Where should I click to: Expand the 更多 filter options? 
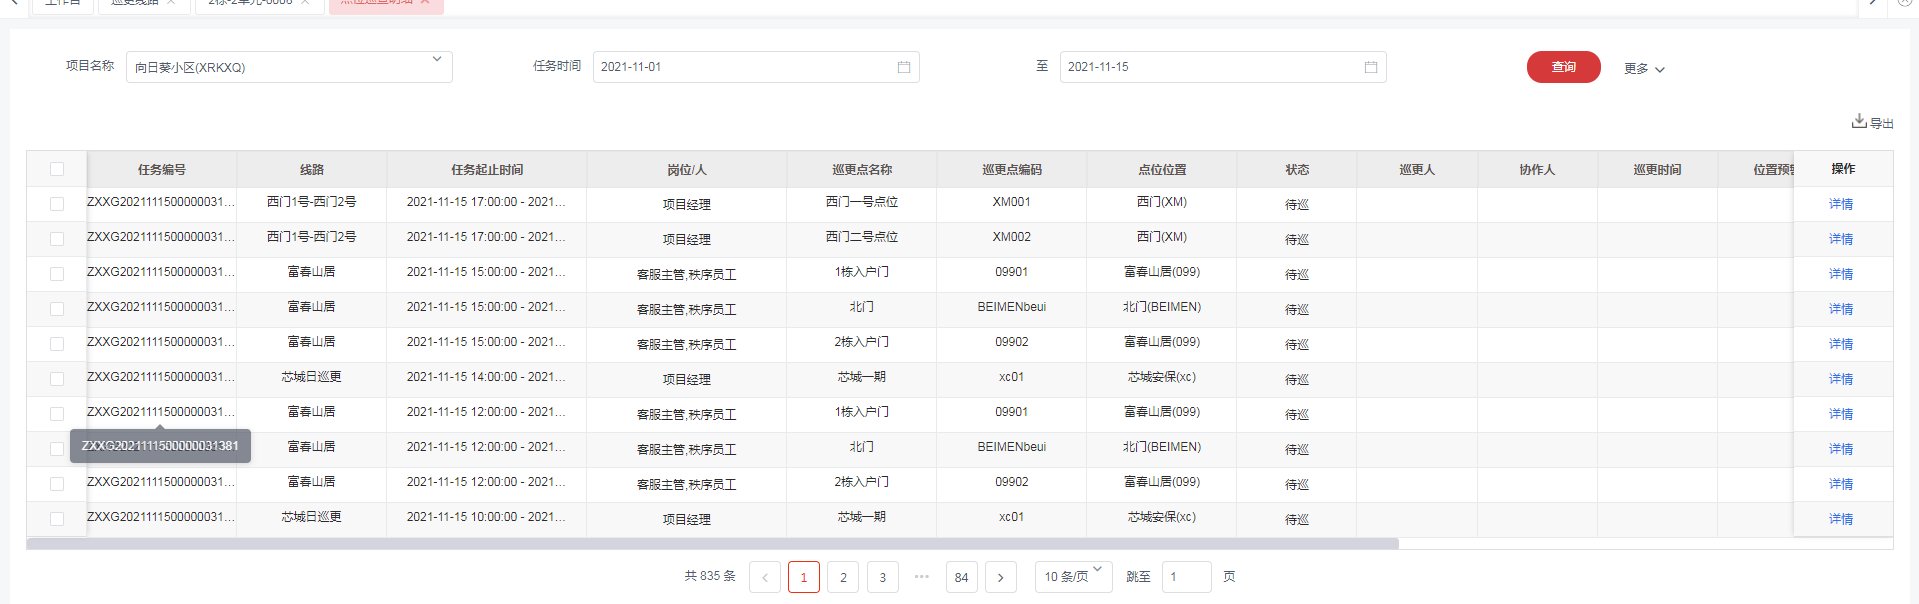(1644, 69)
